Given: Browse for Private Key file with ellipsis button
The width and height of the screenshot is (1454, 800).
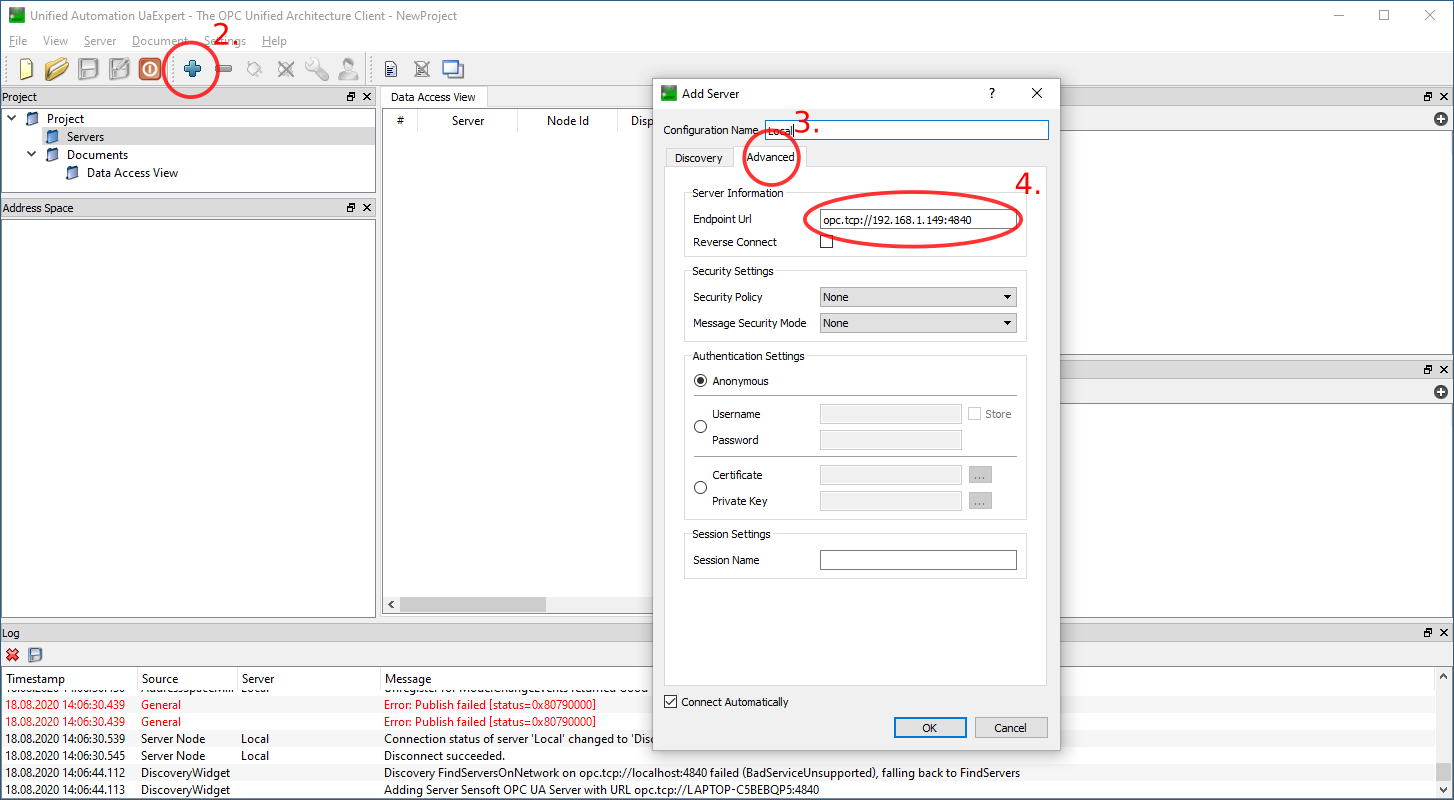Looking at the screenshot, I should coord(980,501).
